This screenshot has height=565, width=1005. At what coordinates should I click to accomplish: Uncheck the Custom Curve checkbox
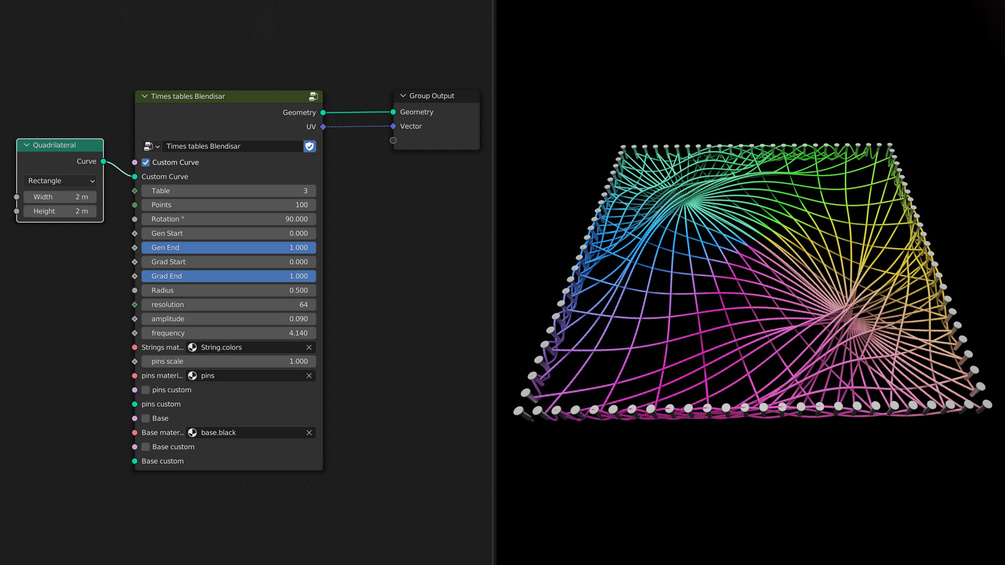pos(145,162)
